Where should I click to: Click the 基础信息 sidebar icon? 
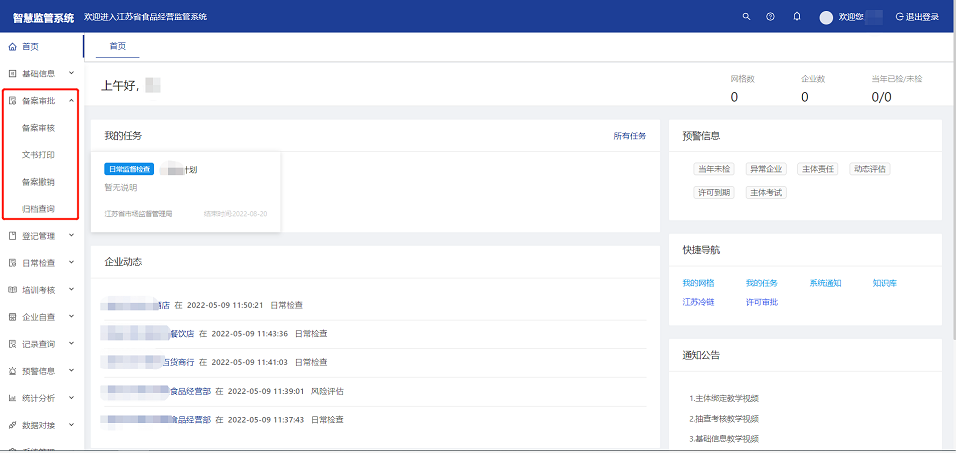click(12, 74)
